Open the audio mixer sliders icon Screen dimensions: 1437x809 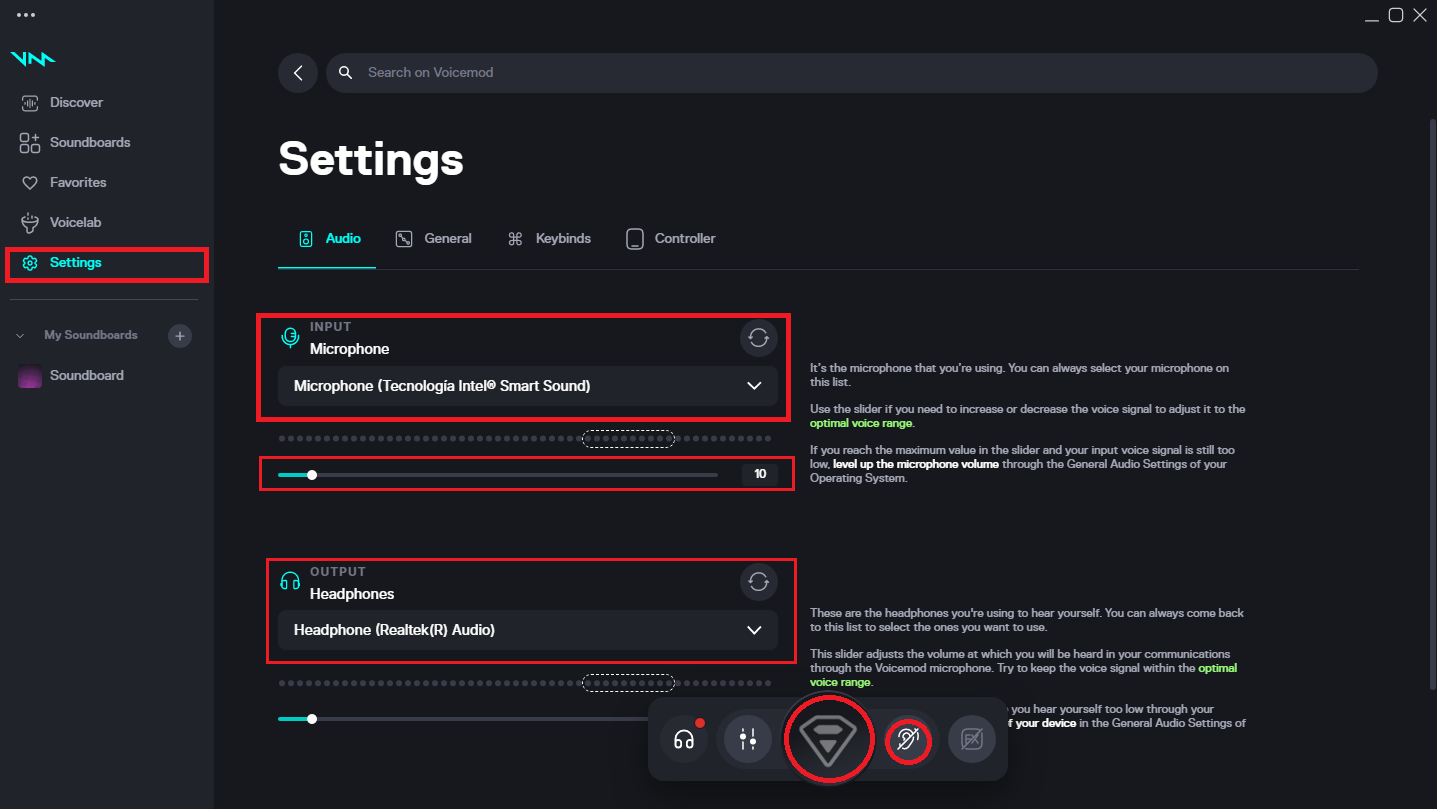[x=747, y=739]
